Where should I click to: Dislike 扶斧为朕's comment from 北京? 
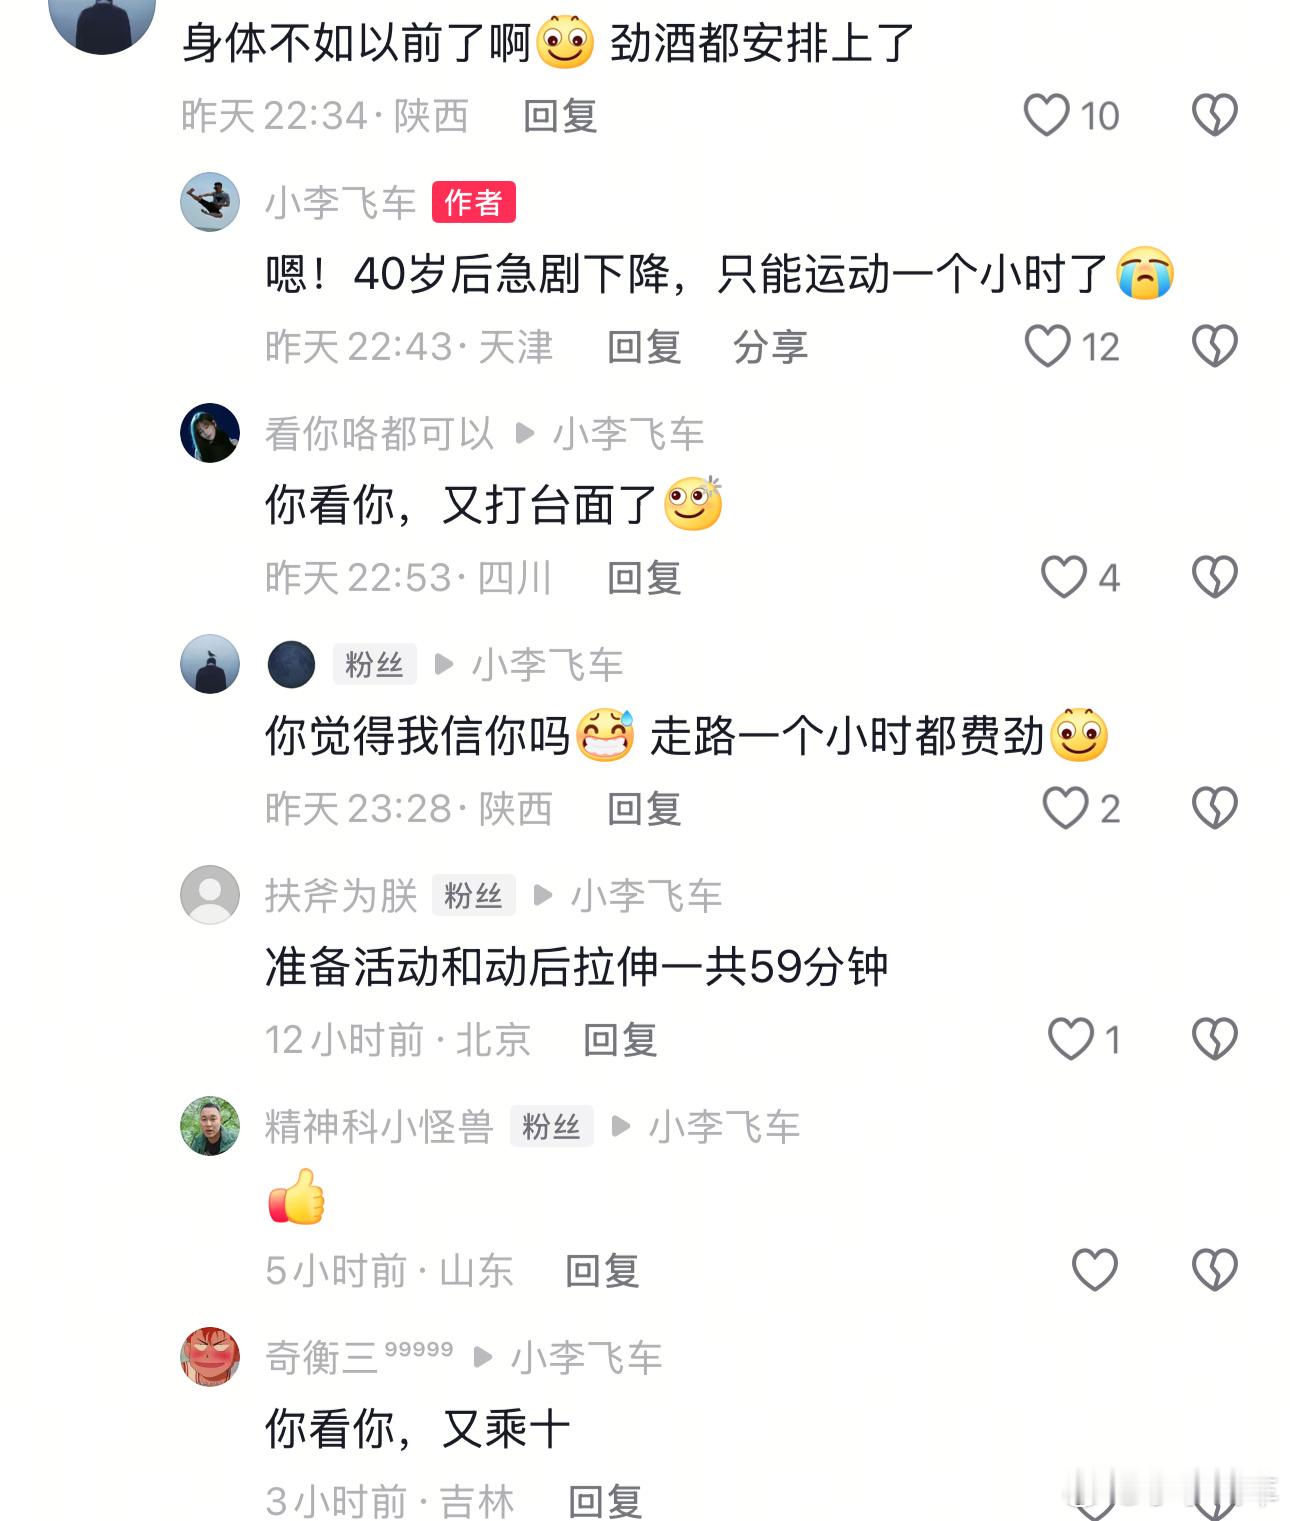click(1215, 1039)
